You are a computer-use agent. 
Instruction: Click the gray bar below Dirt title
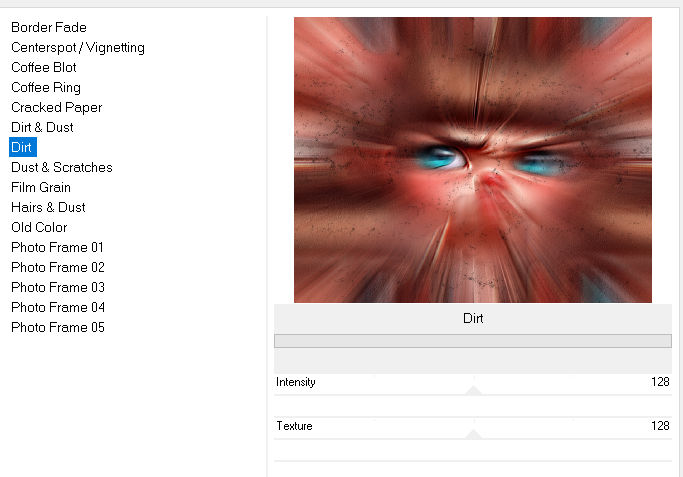coord(472,341)
